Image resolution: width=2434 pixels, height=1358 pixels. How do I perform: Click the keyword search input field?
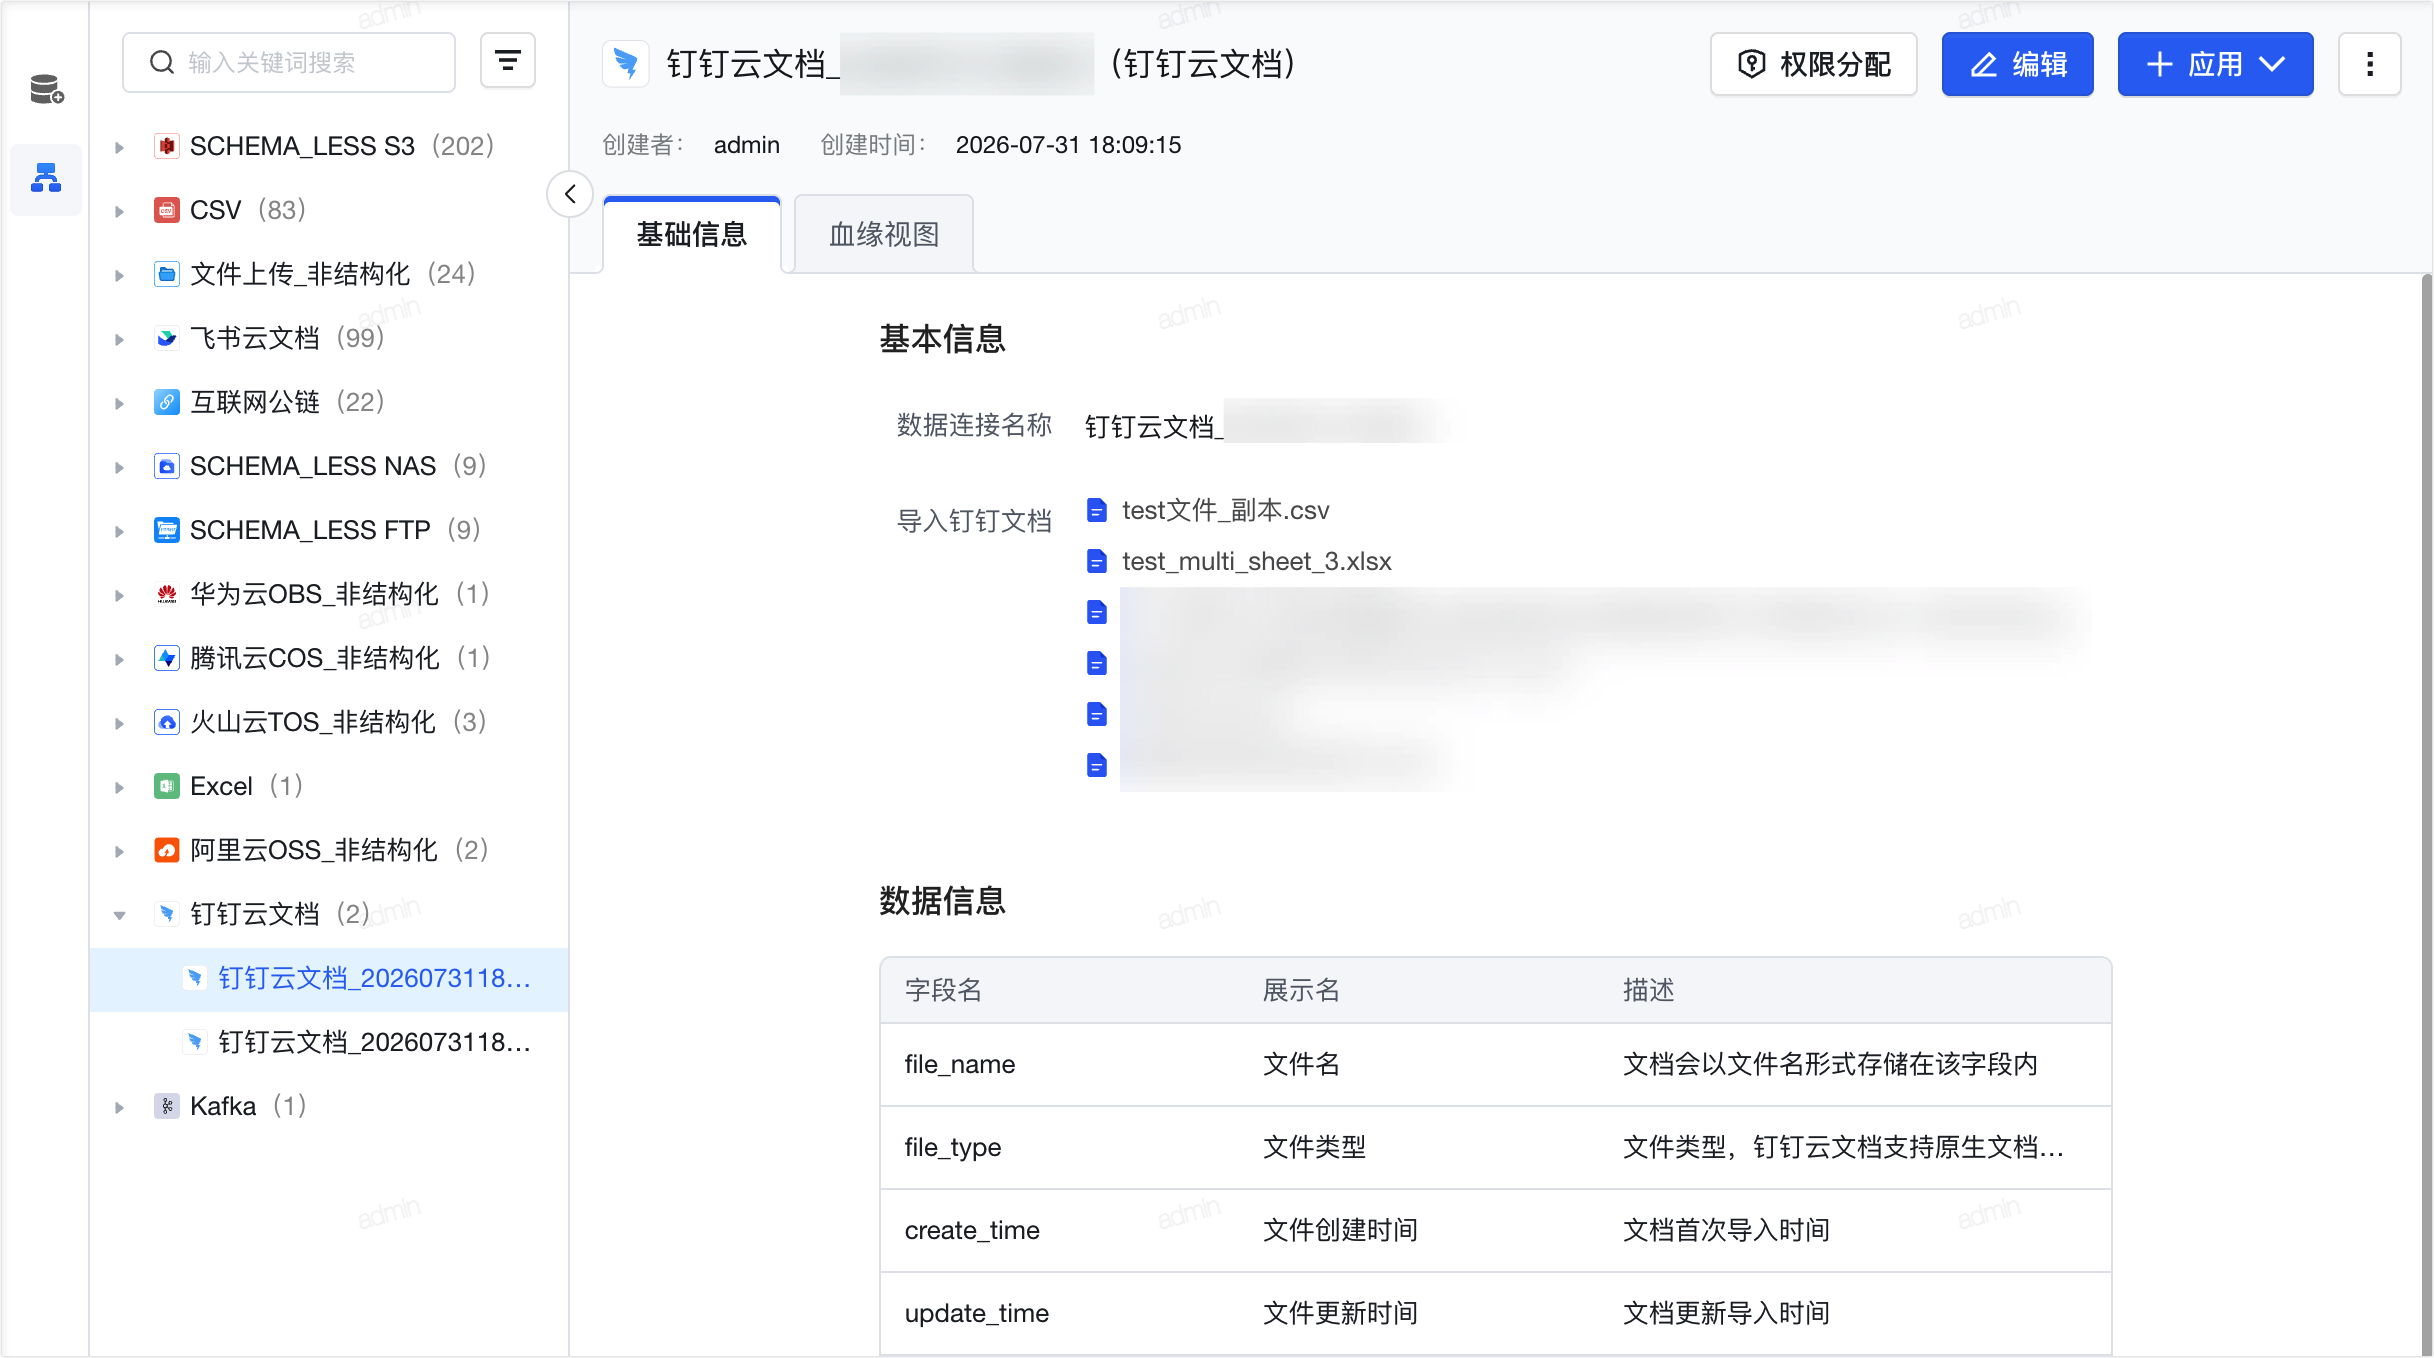click(x=289, y=62)
